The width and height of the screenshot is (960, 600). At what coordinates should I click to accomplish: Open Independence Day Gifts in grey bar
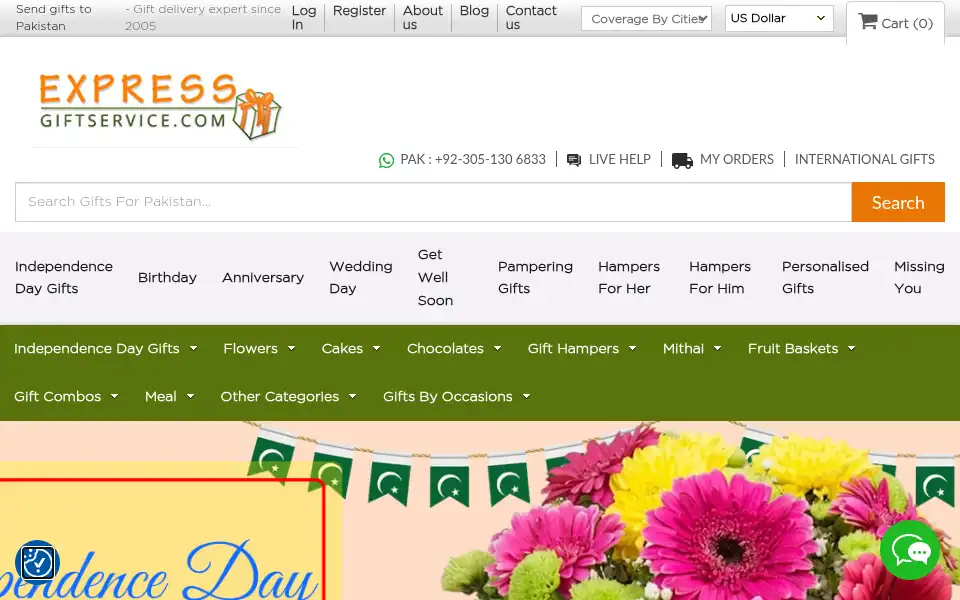click(x=64, y=277)
